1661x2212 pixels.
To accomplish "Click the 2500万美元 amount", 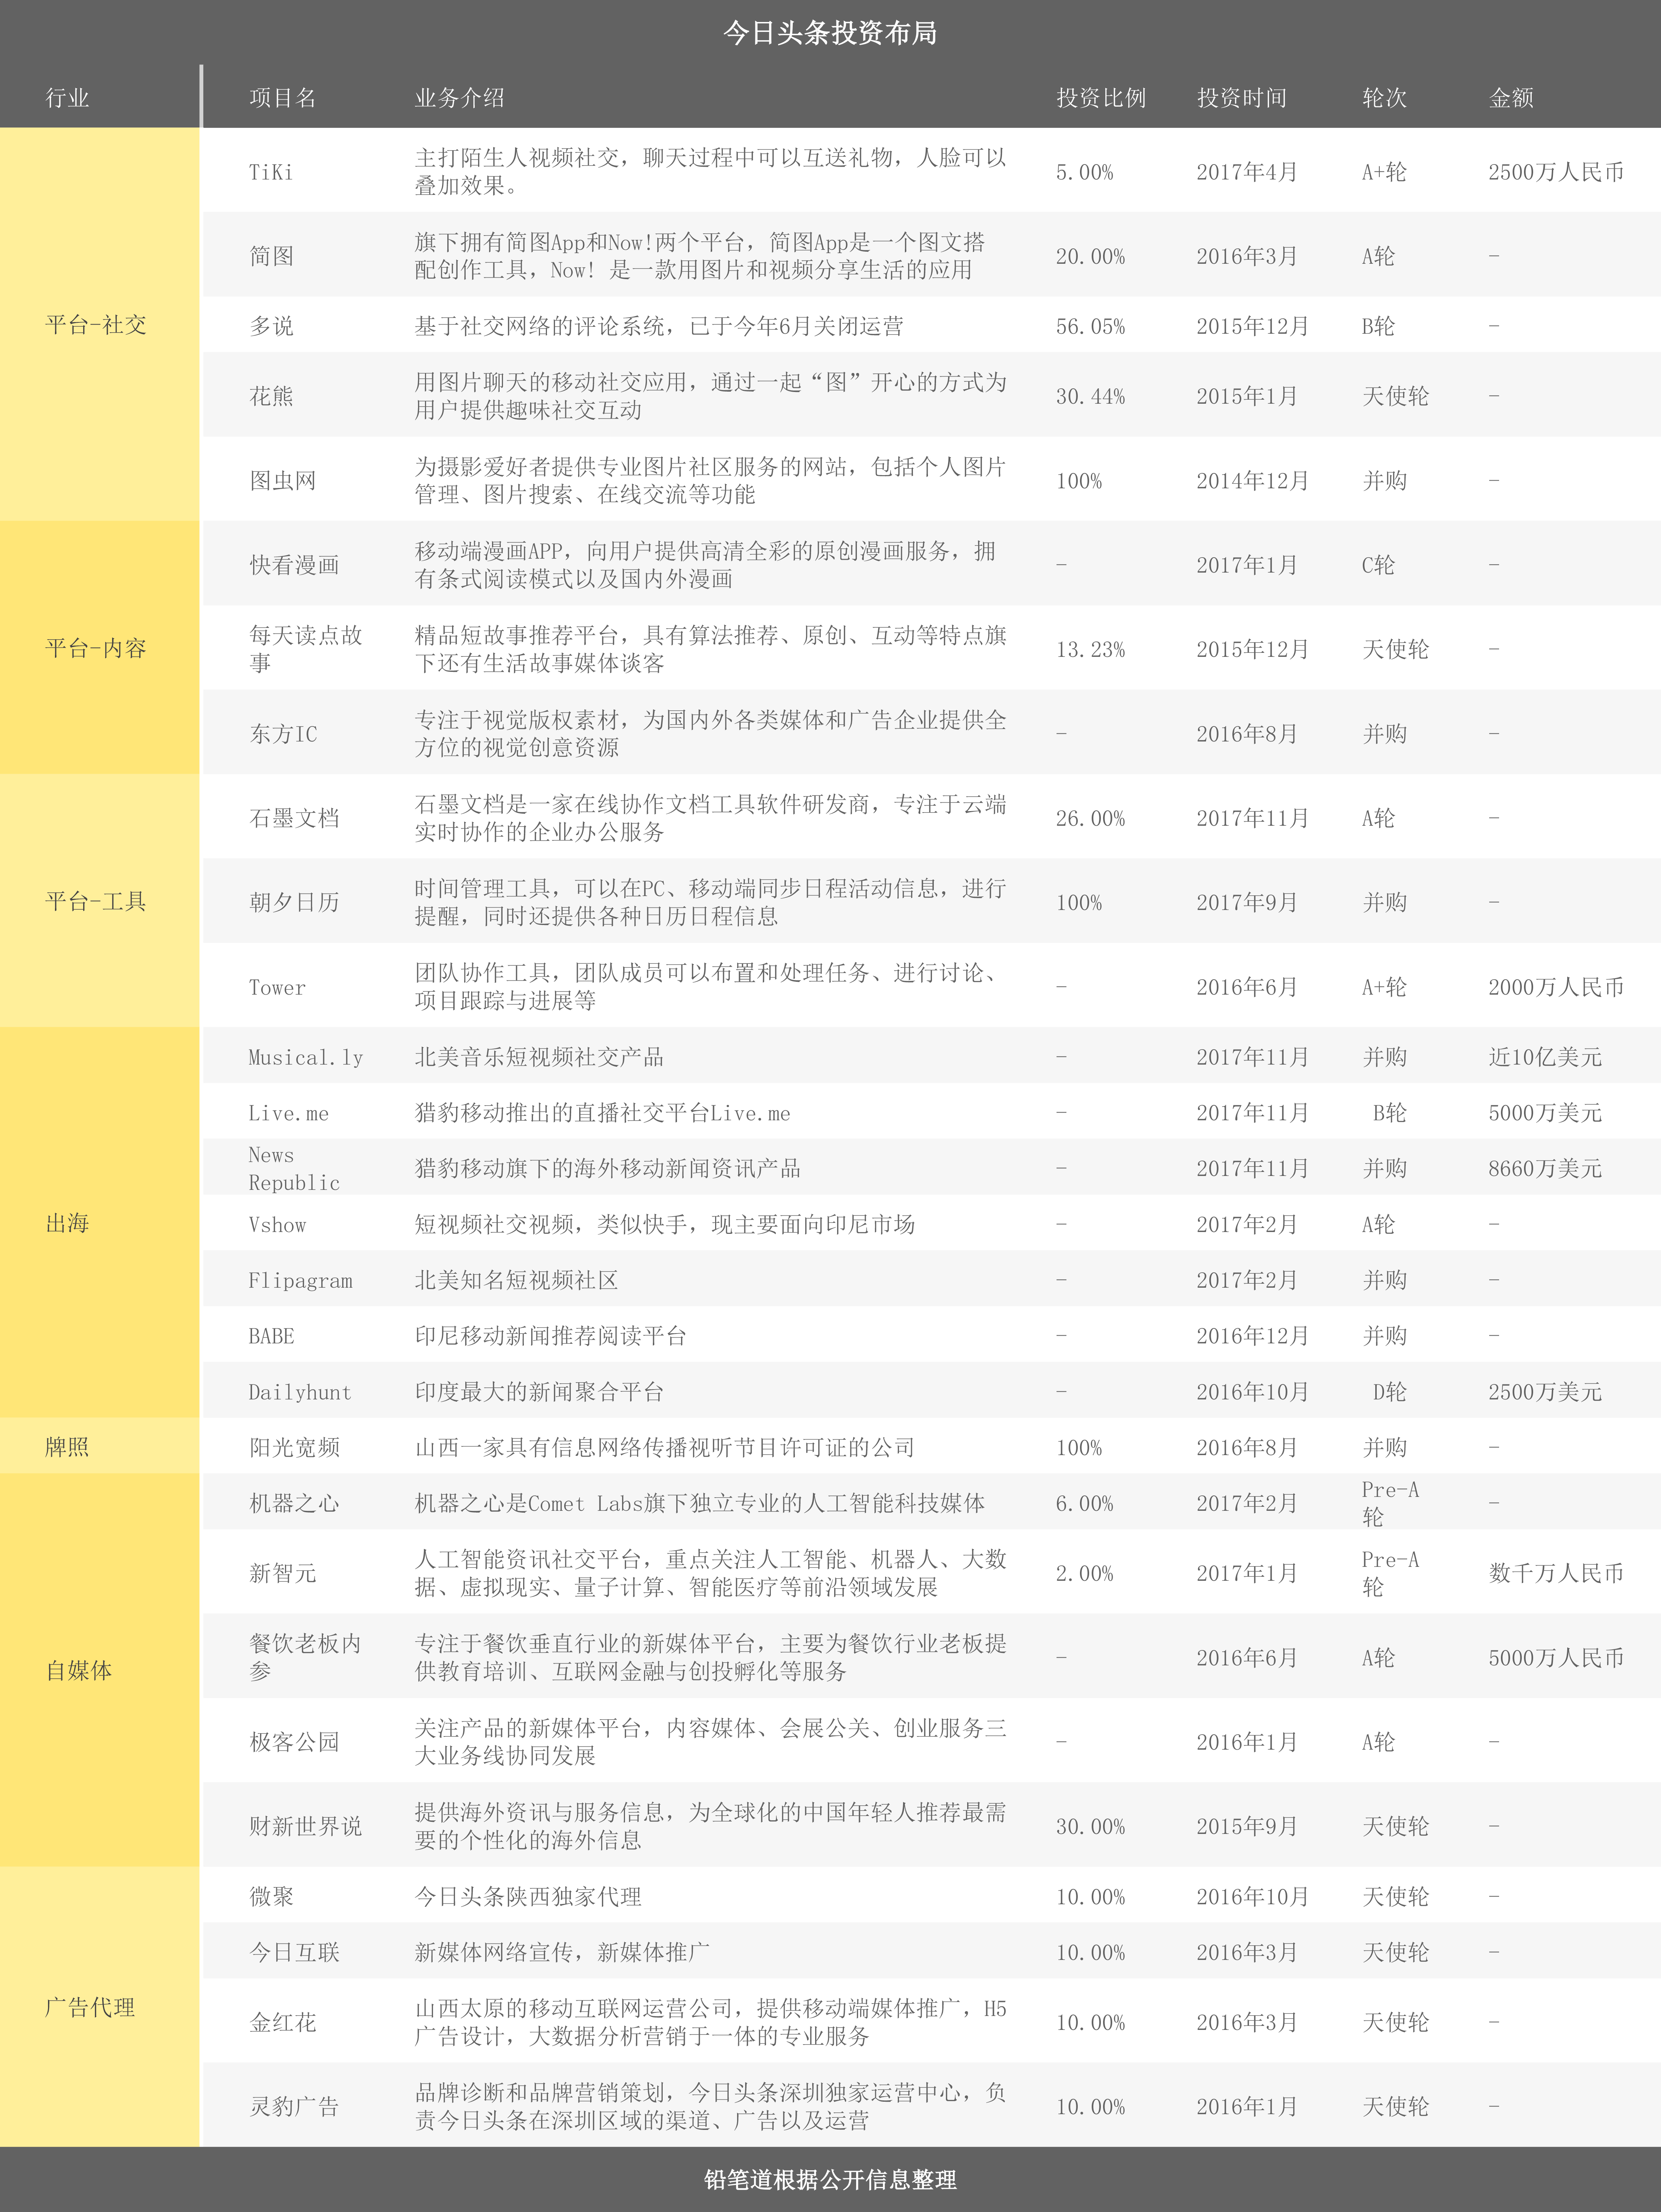I will [x=1545, y=1392].
